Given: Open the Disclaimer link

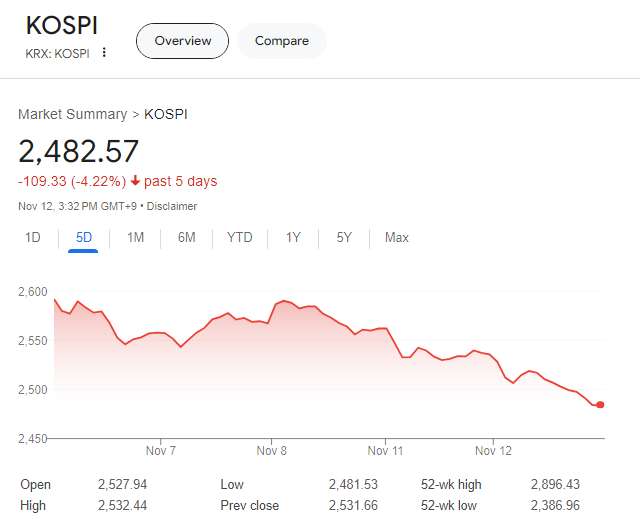Looking at the screenshot, I should [174, 206].
